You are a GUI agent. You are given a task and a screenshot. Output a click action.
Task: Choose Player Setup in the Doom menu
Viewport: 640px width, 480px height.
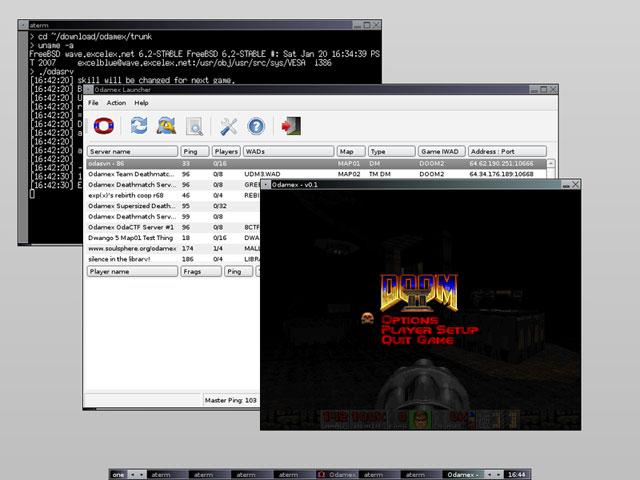tap(429, 329)
